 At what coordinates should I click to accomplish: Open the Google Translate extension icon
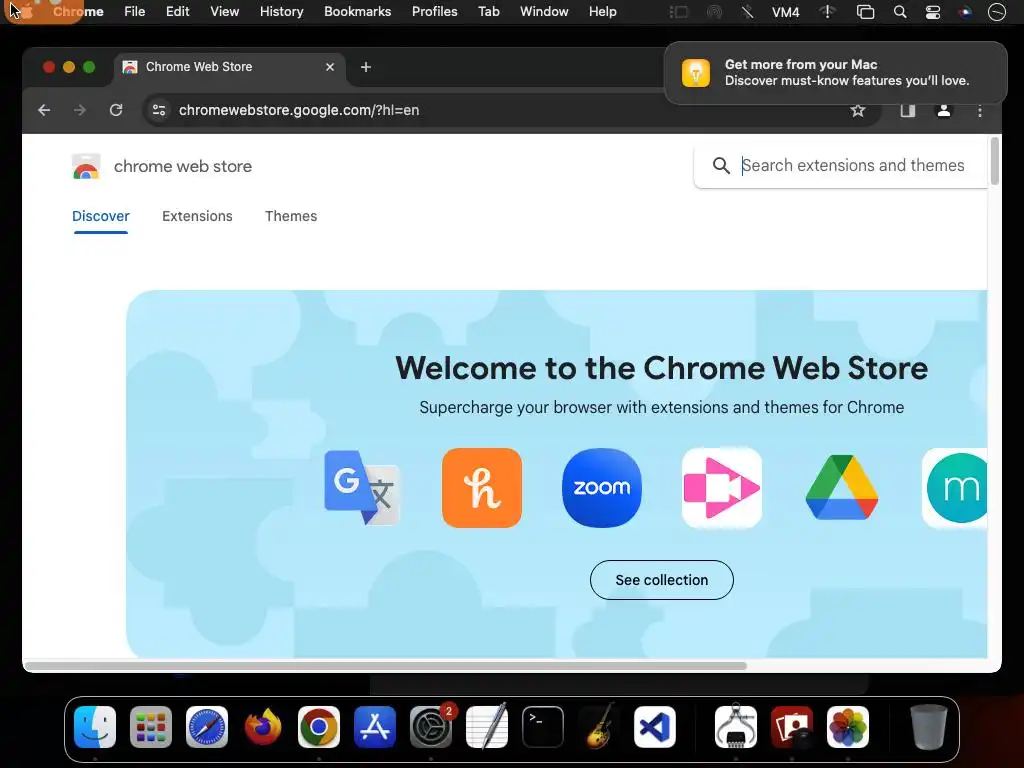point(362,488)
